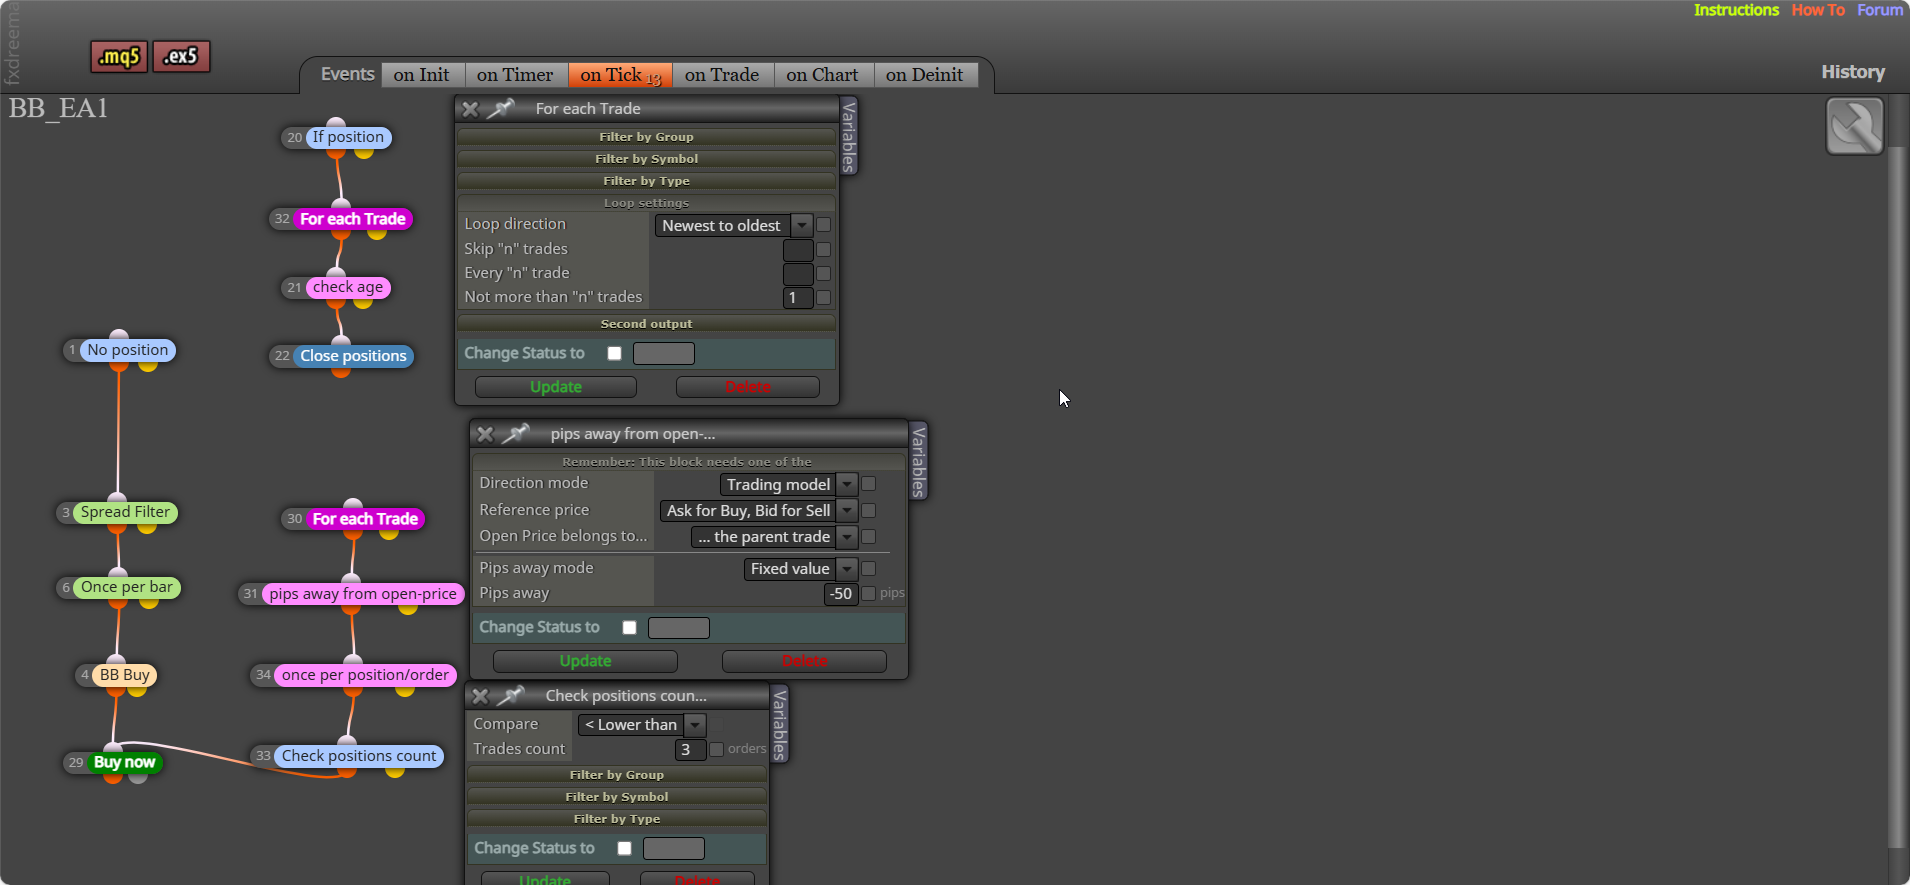This screenshot has width=1910, height=885.
Task: Open the Loop direction dropdown
Action: pos(733,225)
